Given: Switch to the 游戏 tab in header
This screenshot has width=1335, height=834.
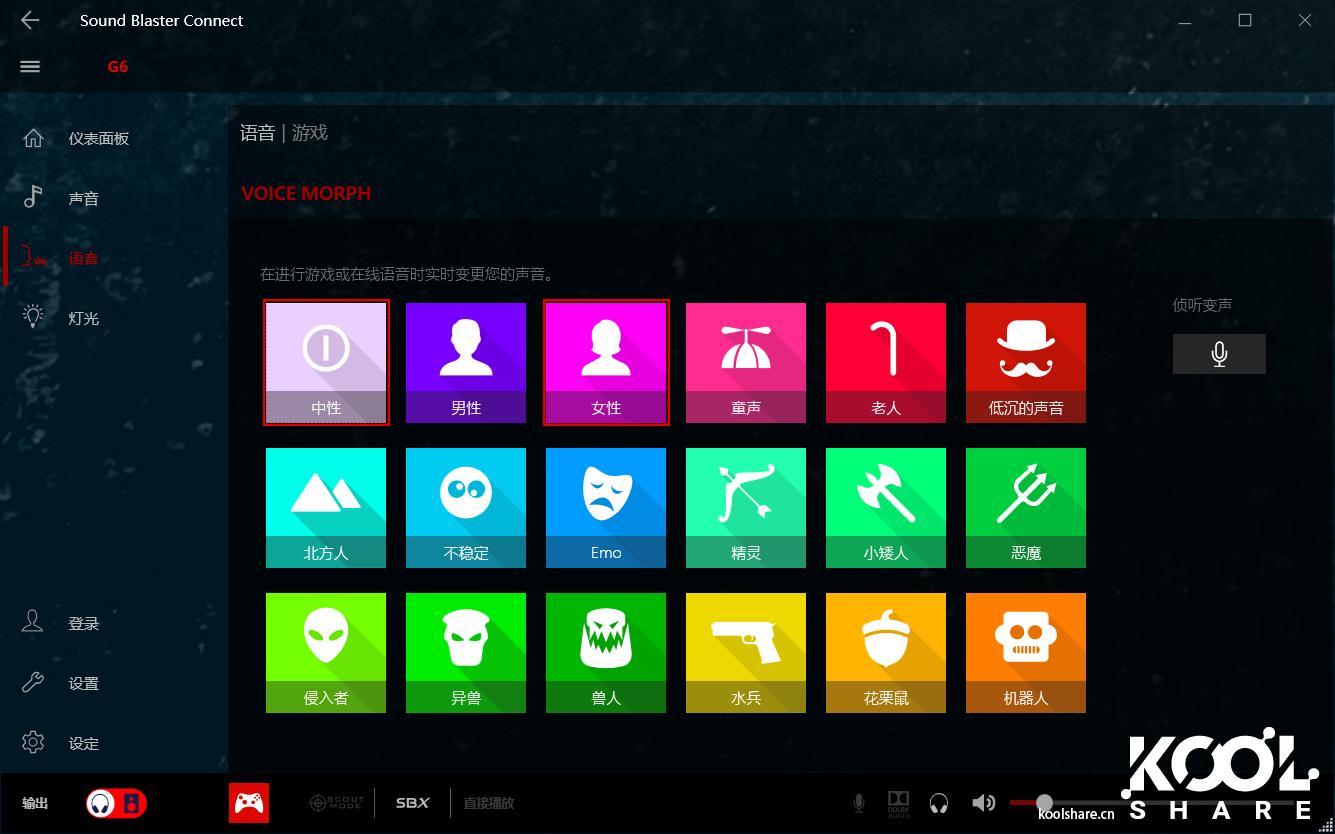Looking at the screenshot, I should coord(310,133).
